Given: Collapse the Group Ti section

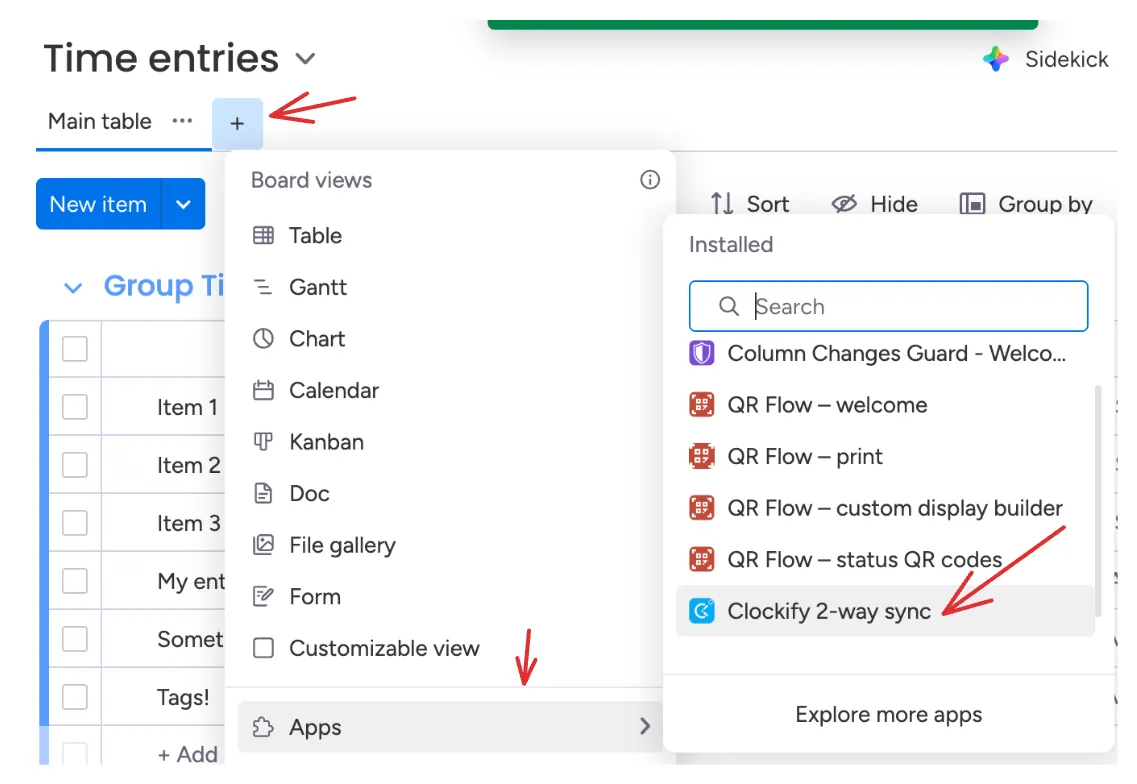Looking at the screenshot, I should tap(71, 286).
